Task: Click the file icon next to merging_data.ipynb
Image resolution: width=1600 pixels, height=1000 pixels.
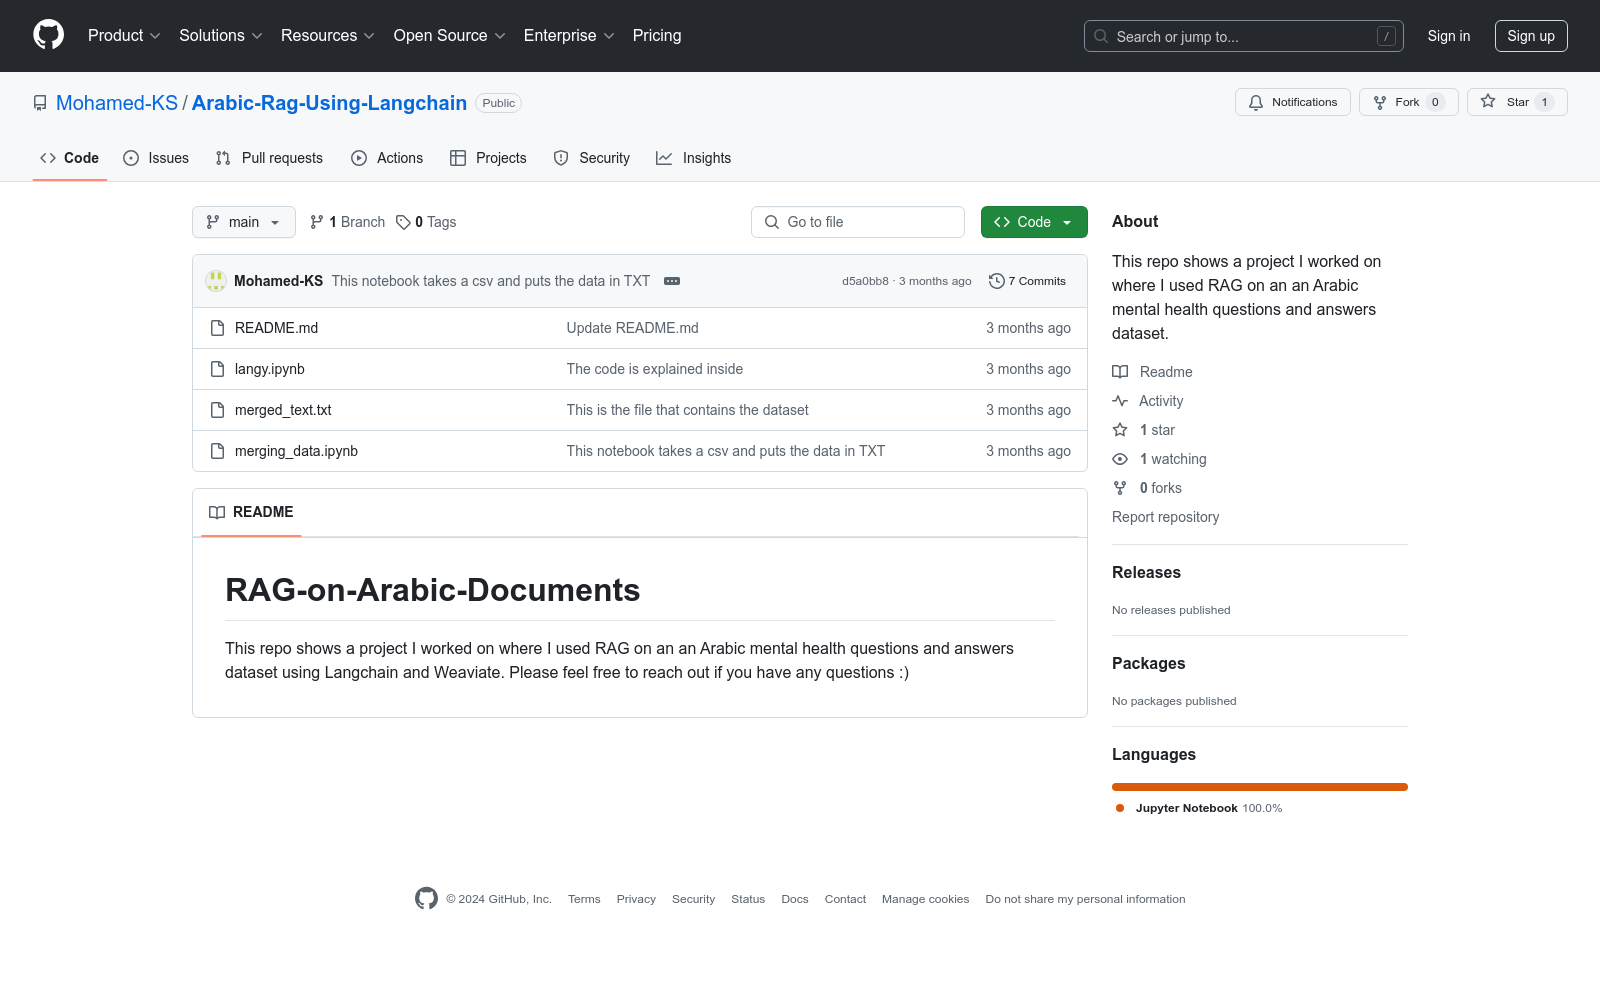Action: [217, 451]
